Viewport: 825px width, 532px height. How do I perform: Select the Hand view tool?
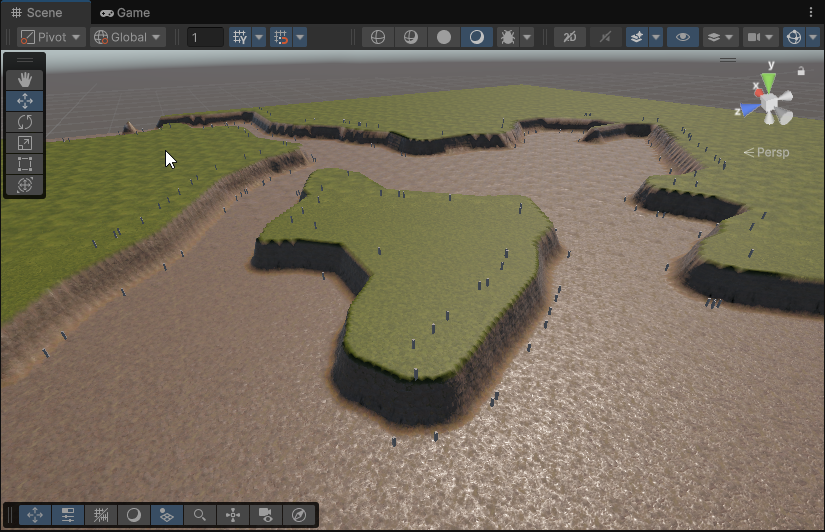pyautogui.click(x=24, y=80)
